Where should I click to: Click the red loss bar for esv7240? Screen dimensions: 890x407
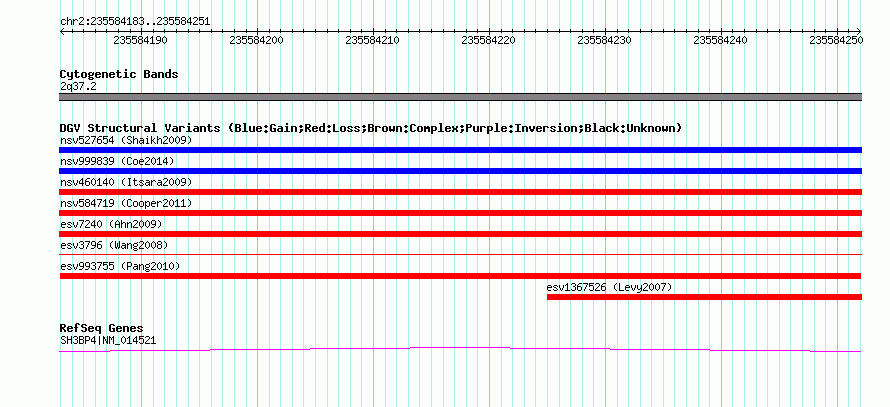pos(460,234)
